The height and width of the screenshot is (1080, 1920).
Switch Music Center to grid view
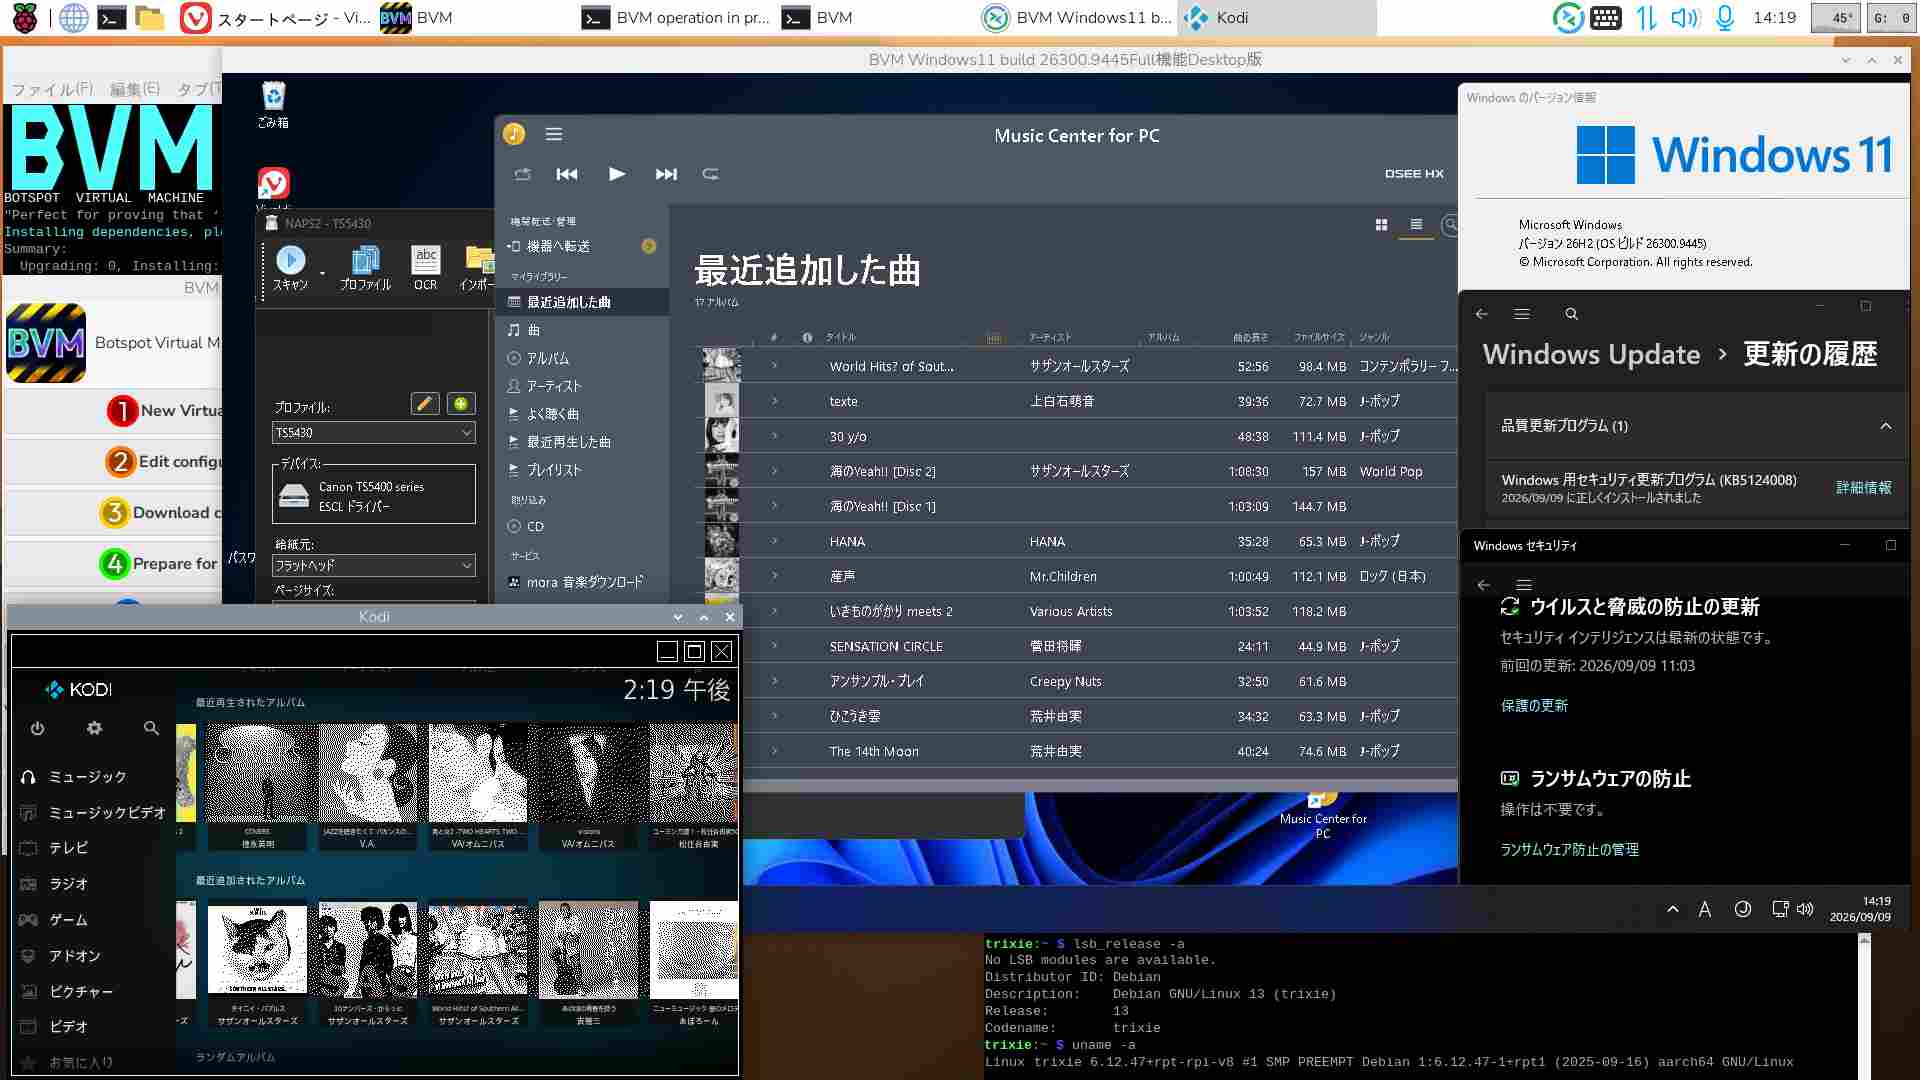[1381, 225]
